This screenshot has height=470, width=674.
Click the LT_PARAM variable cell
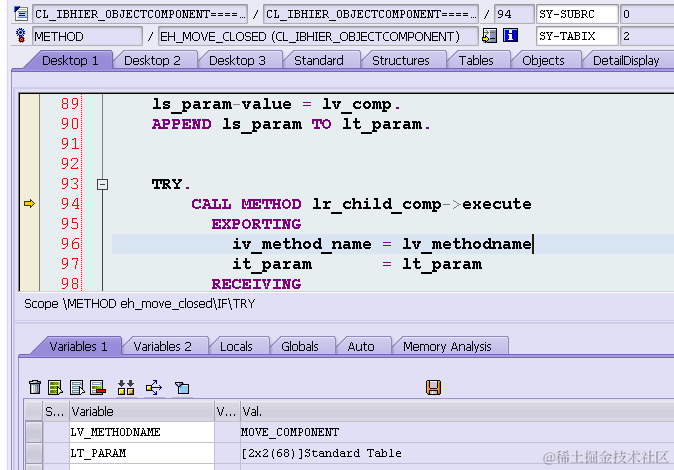[x=142, y=453]
